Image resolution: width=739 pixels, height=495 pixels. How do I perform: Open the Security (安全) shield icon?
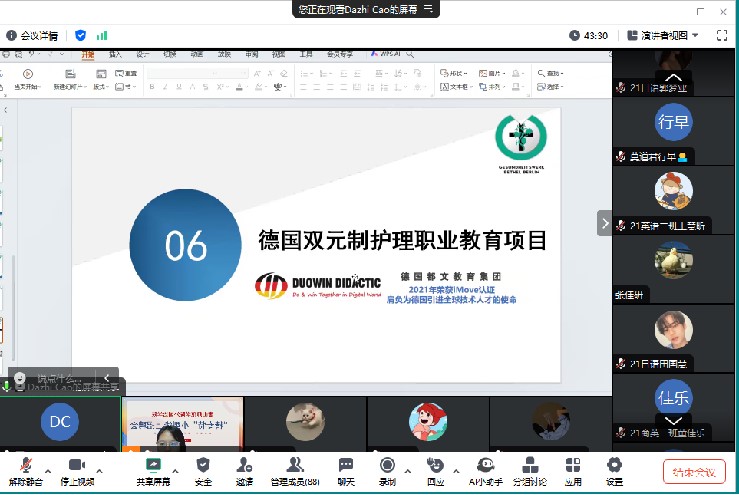point(203,466)
